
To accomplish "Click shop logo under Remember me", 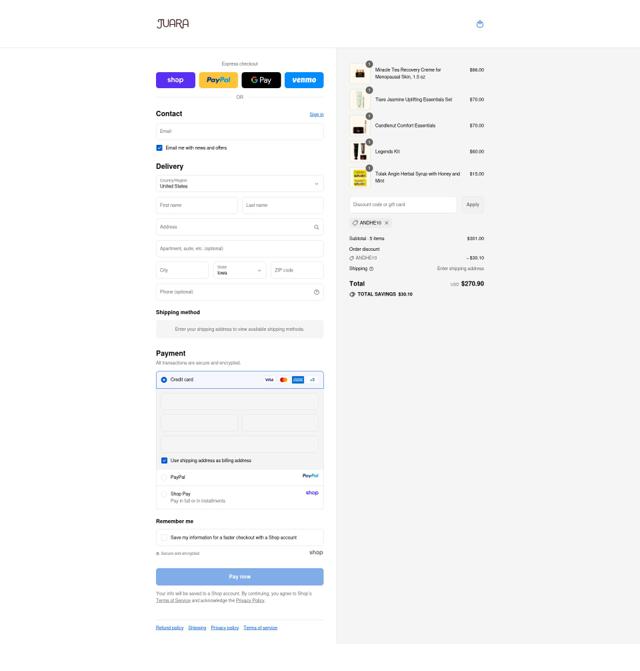I will [316, 552].
